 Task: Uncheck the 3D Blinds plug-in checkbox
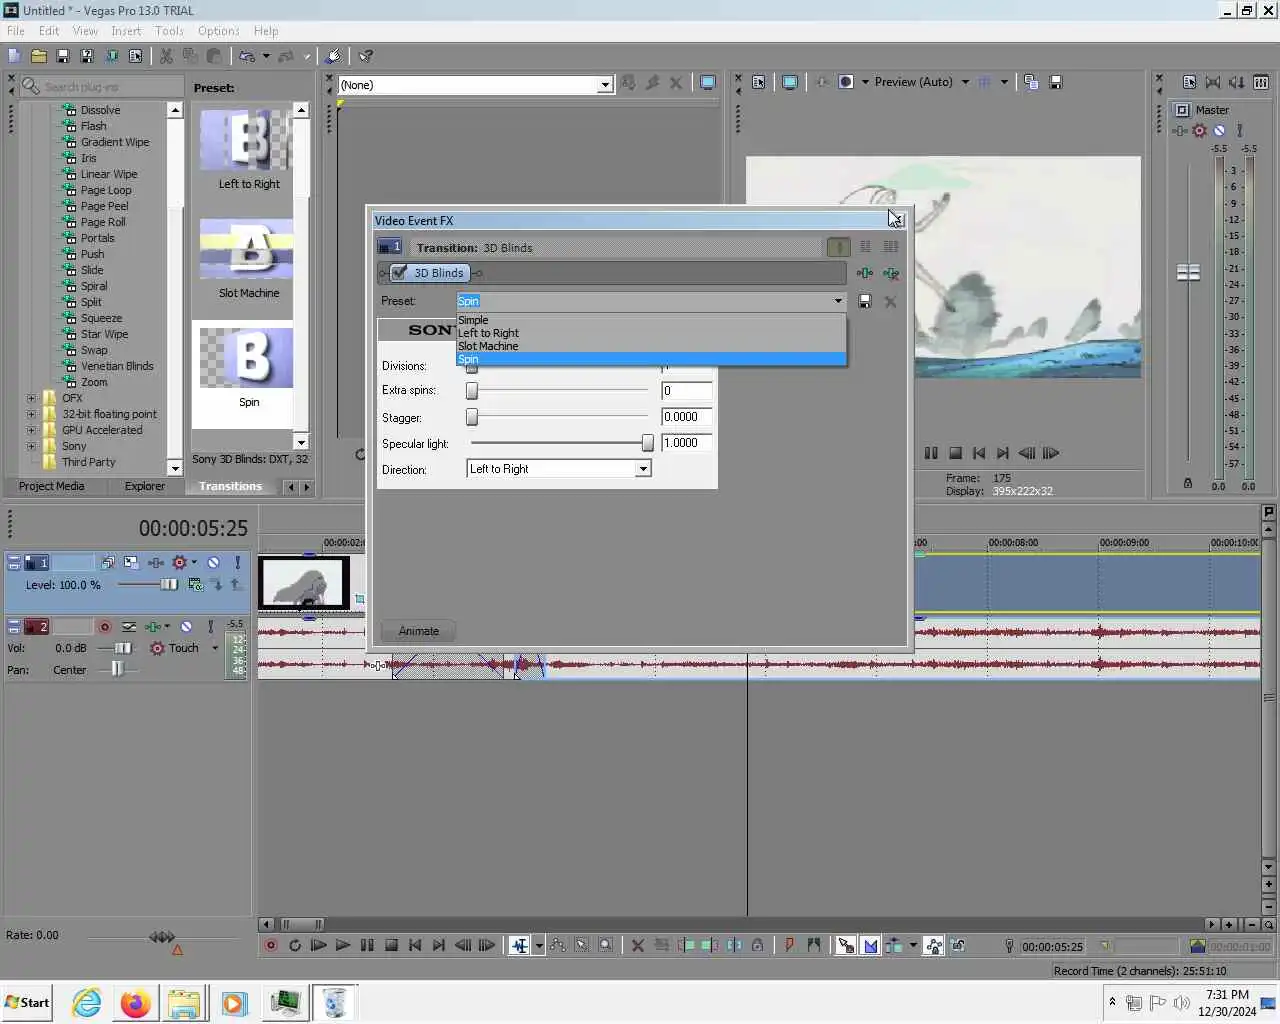[x=400, y=273]
